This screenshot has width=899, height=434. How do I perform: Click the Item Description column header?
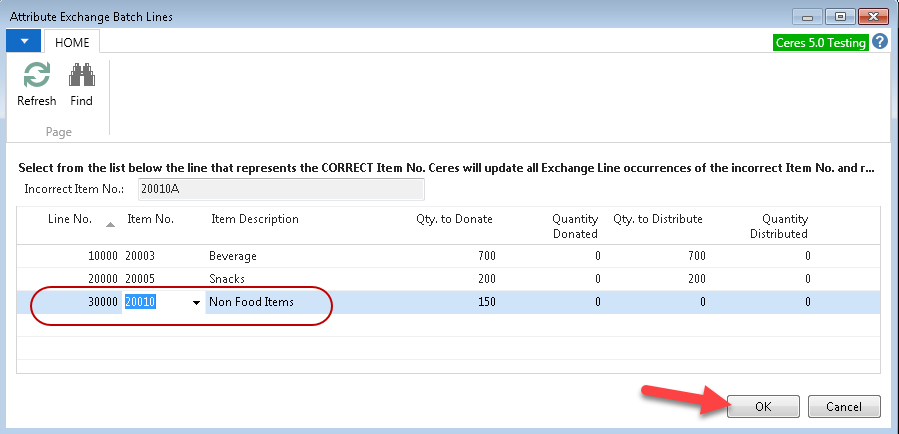click(x=254, y=219)
